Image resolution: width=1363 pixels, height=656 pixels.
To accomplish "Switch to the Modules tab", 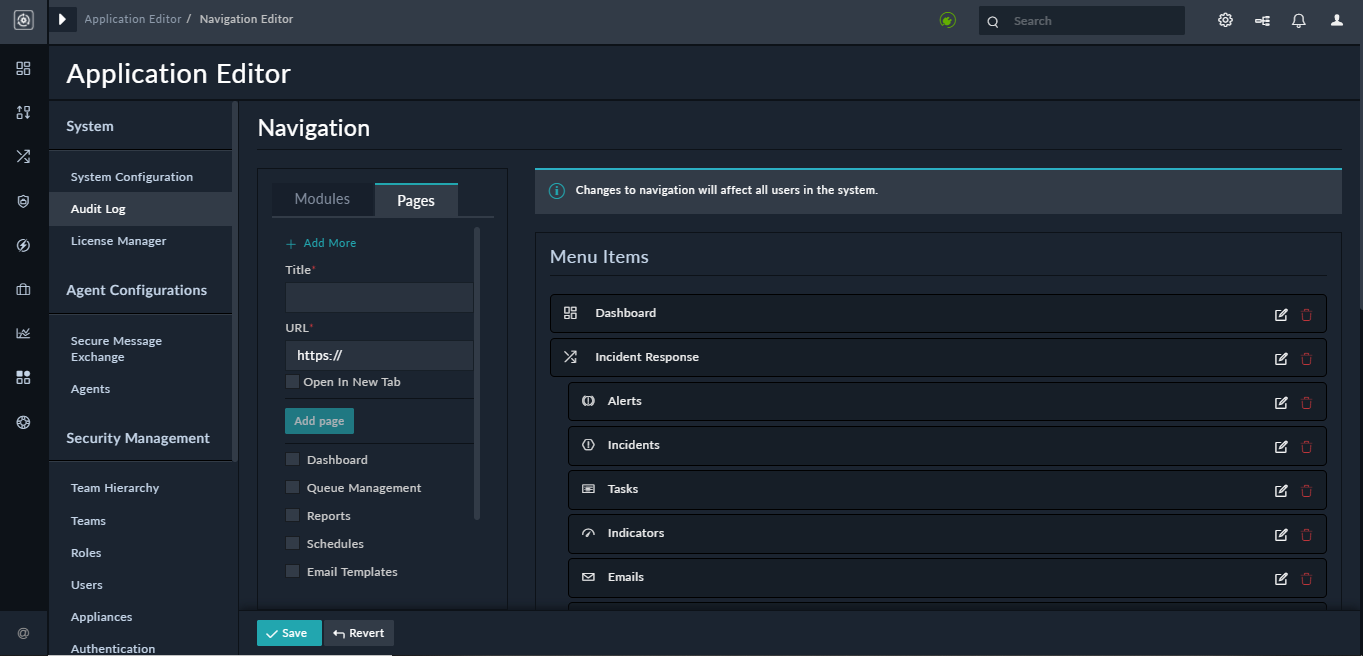I will point(323,199).
